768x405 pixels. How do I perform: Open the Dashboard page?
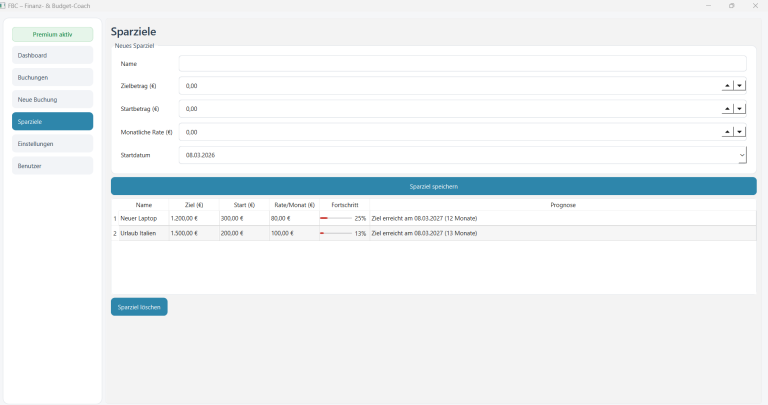point(52,55)
